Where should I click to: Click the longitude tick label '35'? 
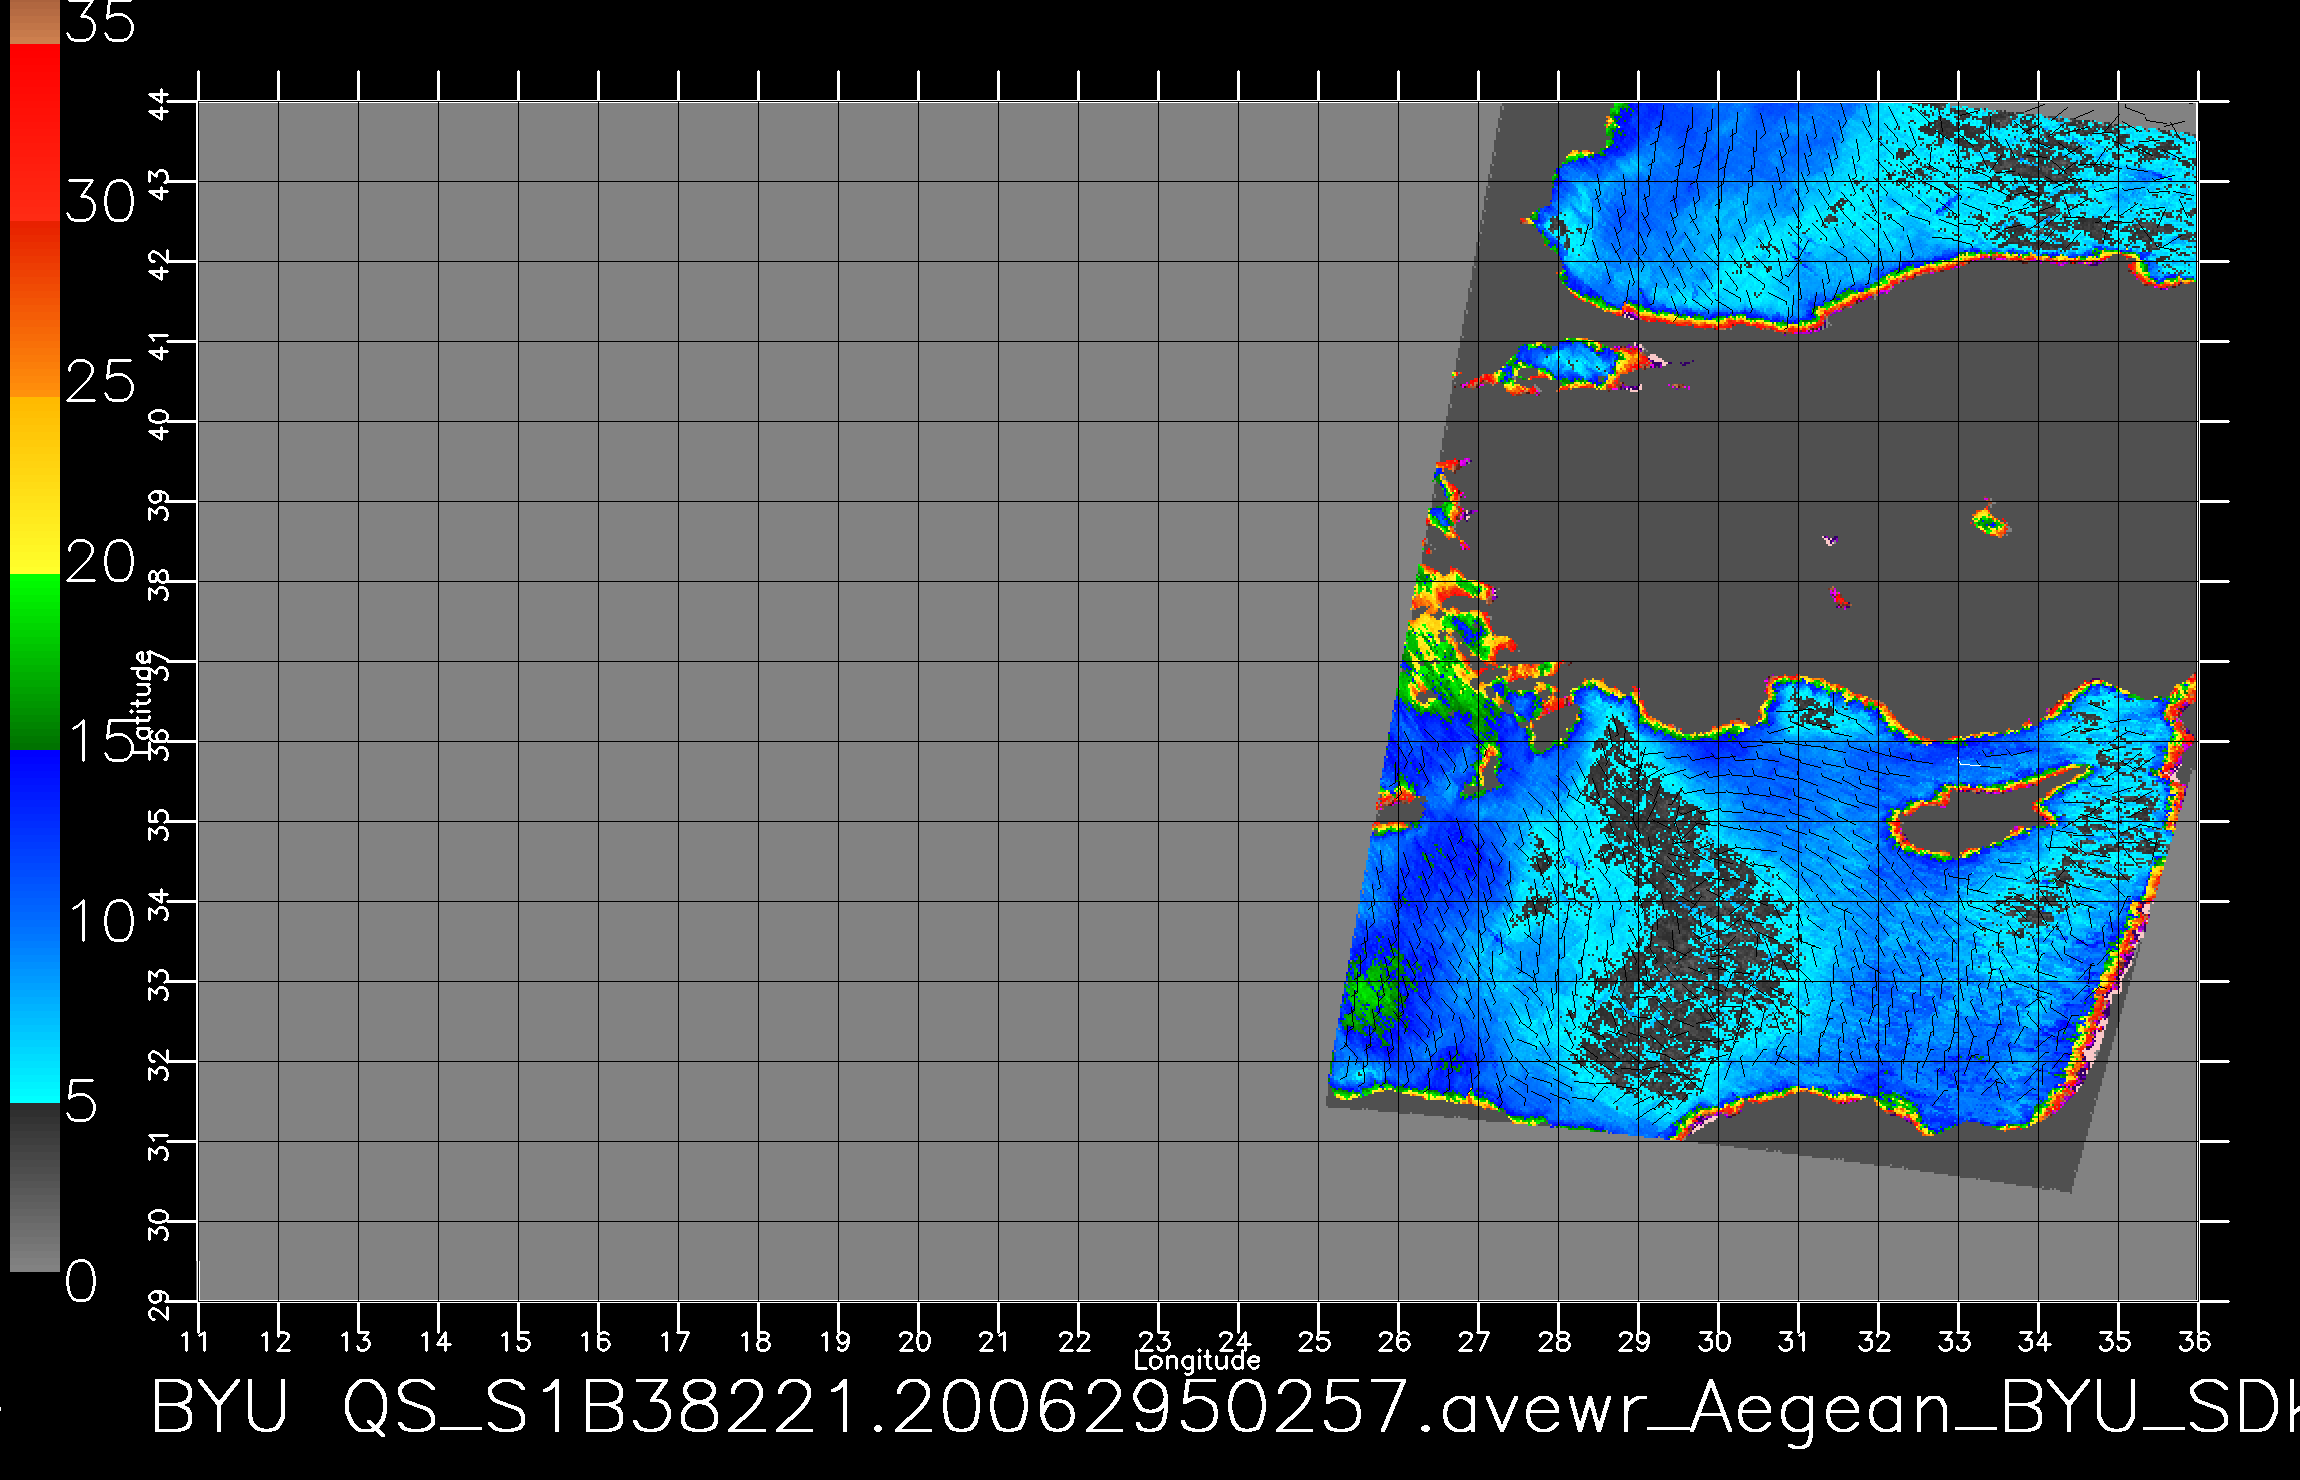click(2115, 1341)
